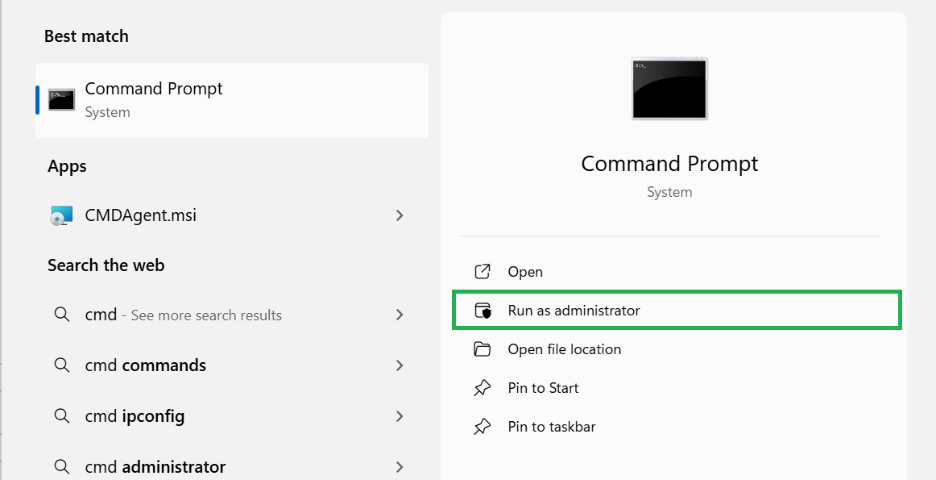Image resolution: width=936 pixels, height=480 pixels.
Task: Click the Open icon in the actions list
Action: coord(482,272)
